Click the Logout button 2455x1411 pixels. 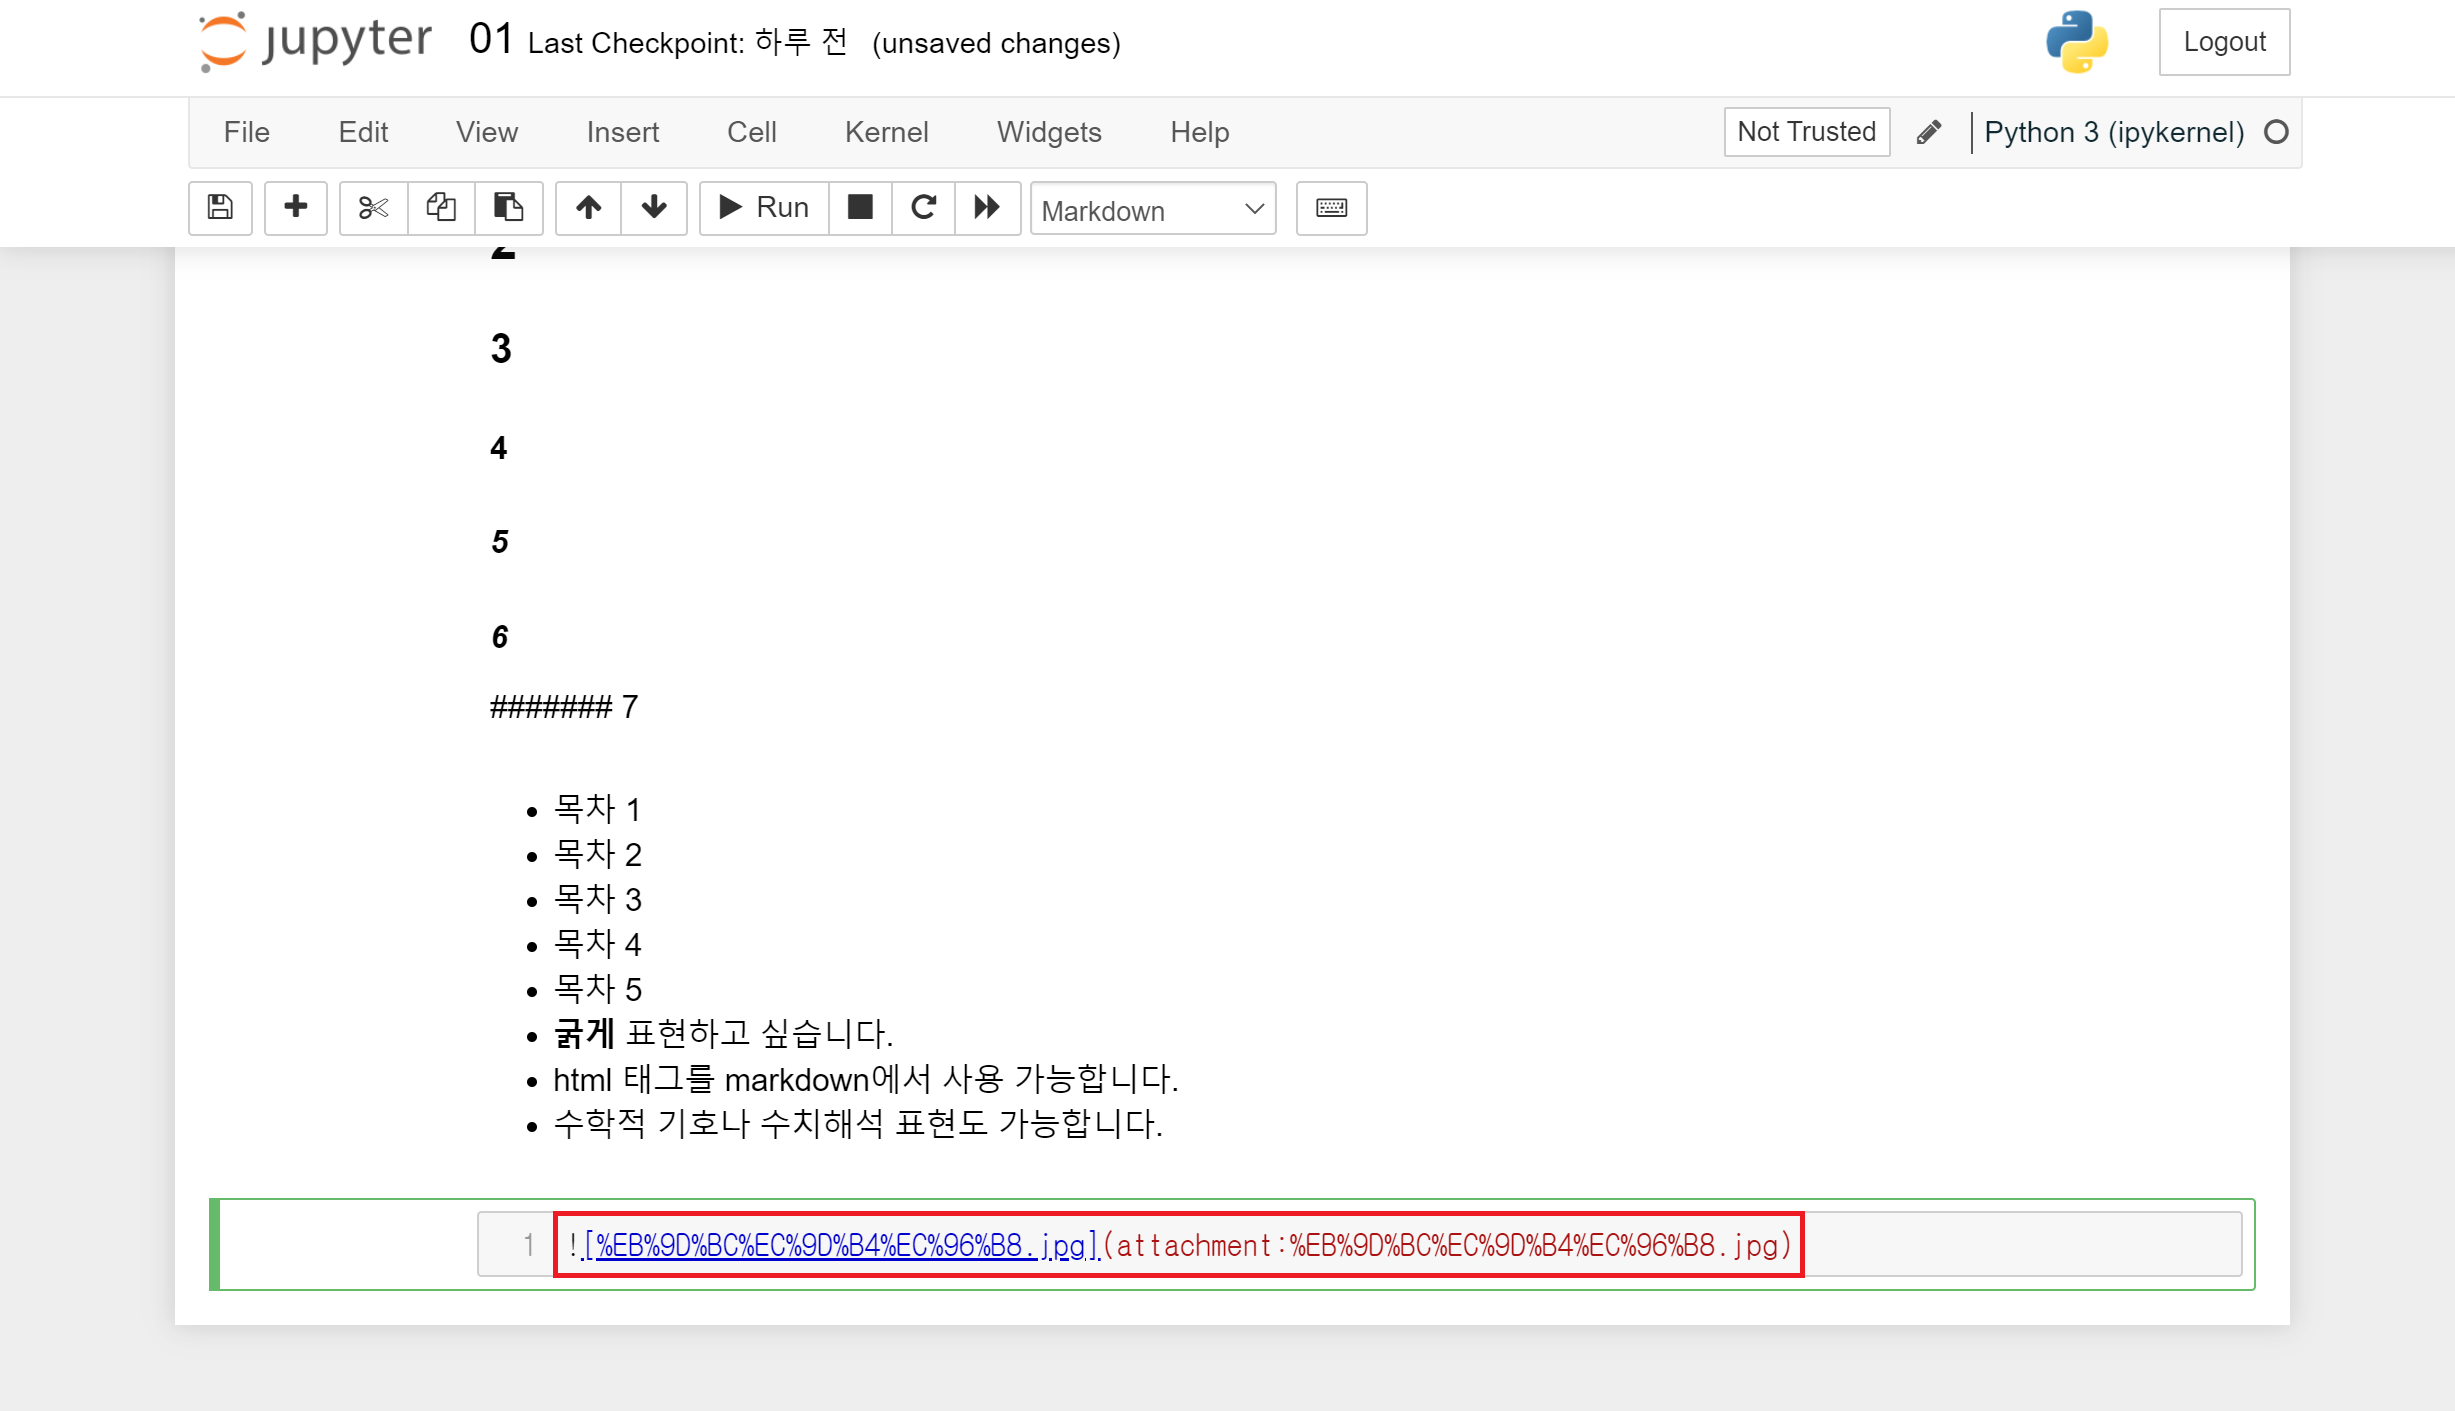click(x=2223, y=42)
